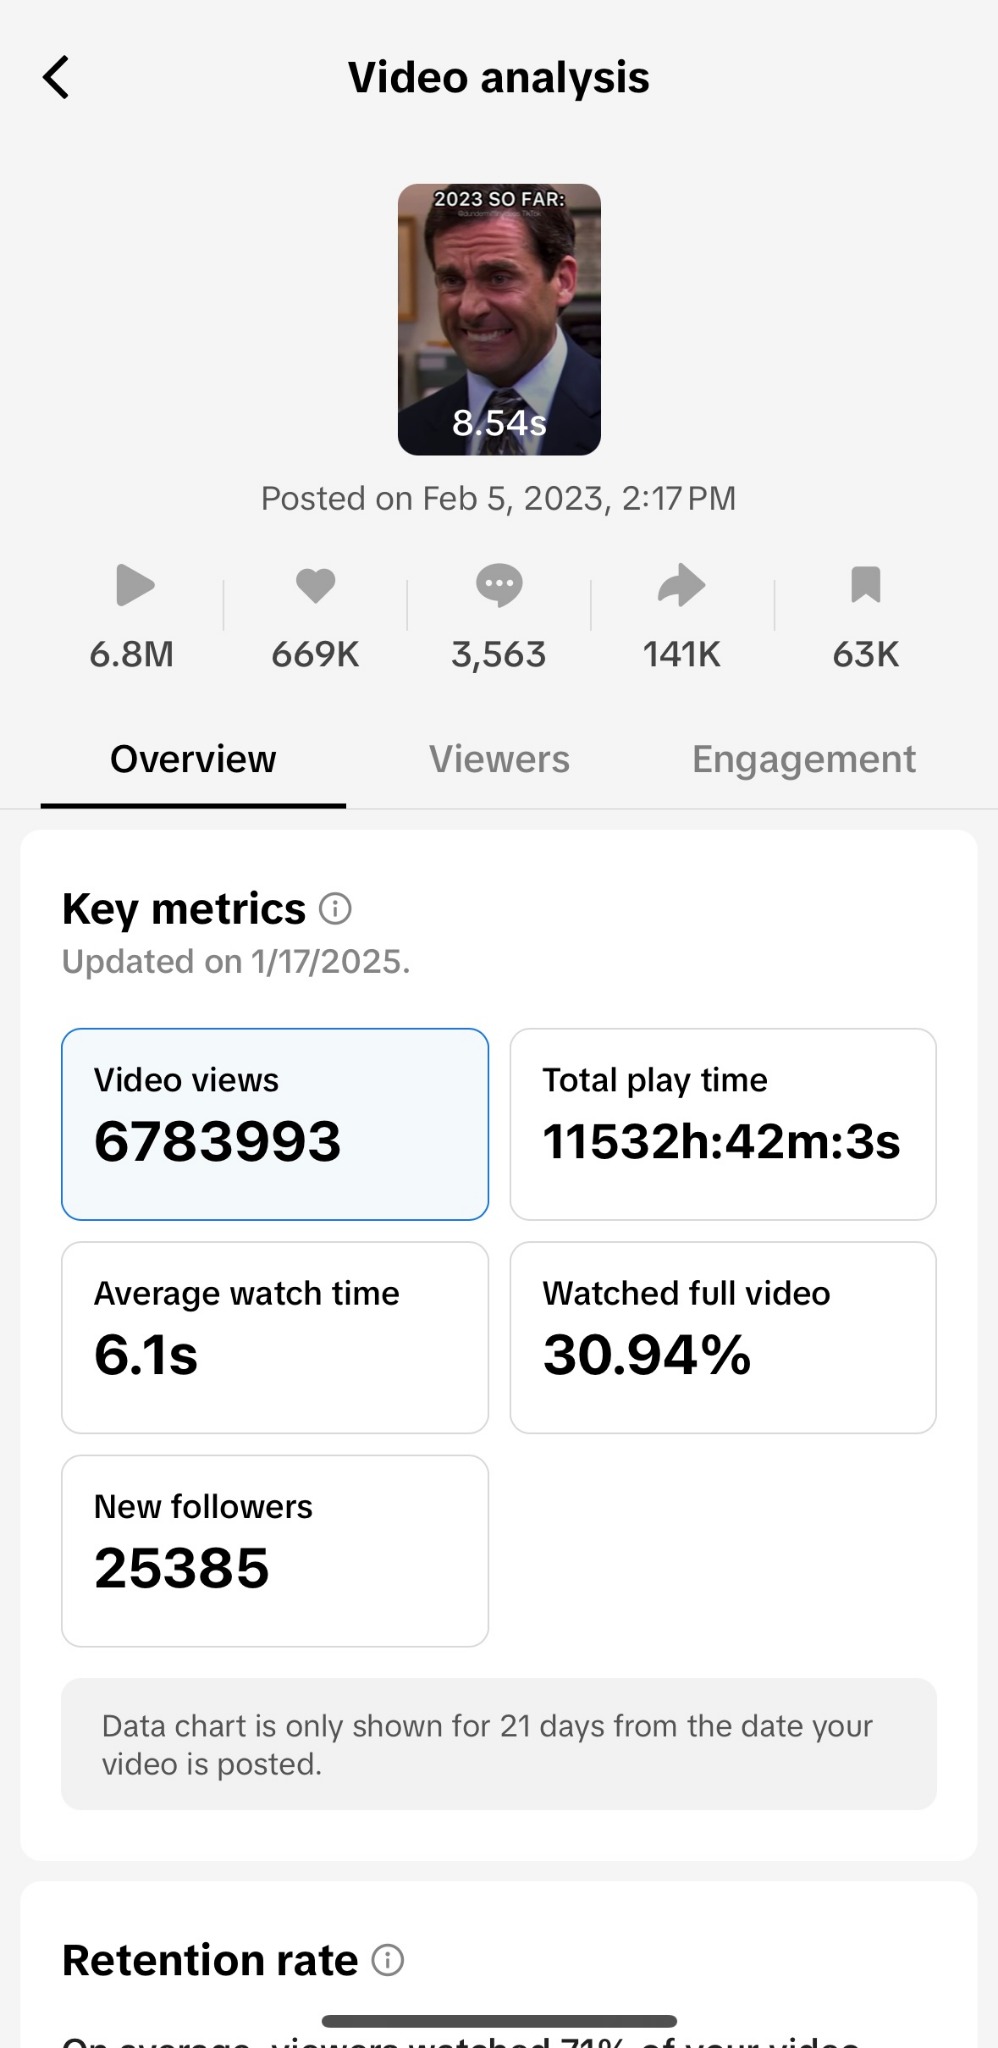The height and width of the screenshot is (2048, 998).
Task: Open Key metrics info icon
Action: (x=335, y=909)
